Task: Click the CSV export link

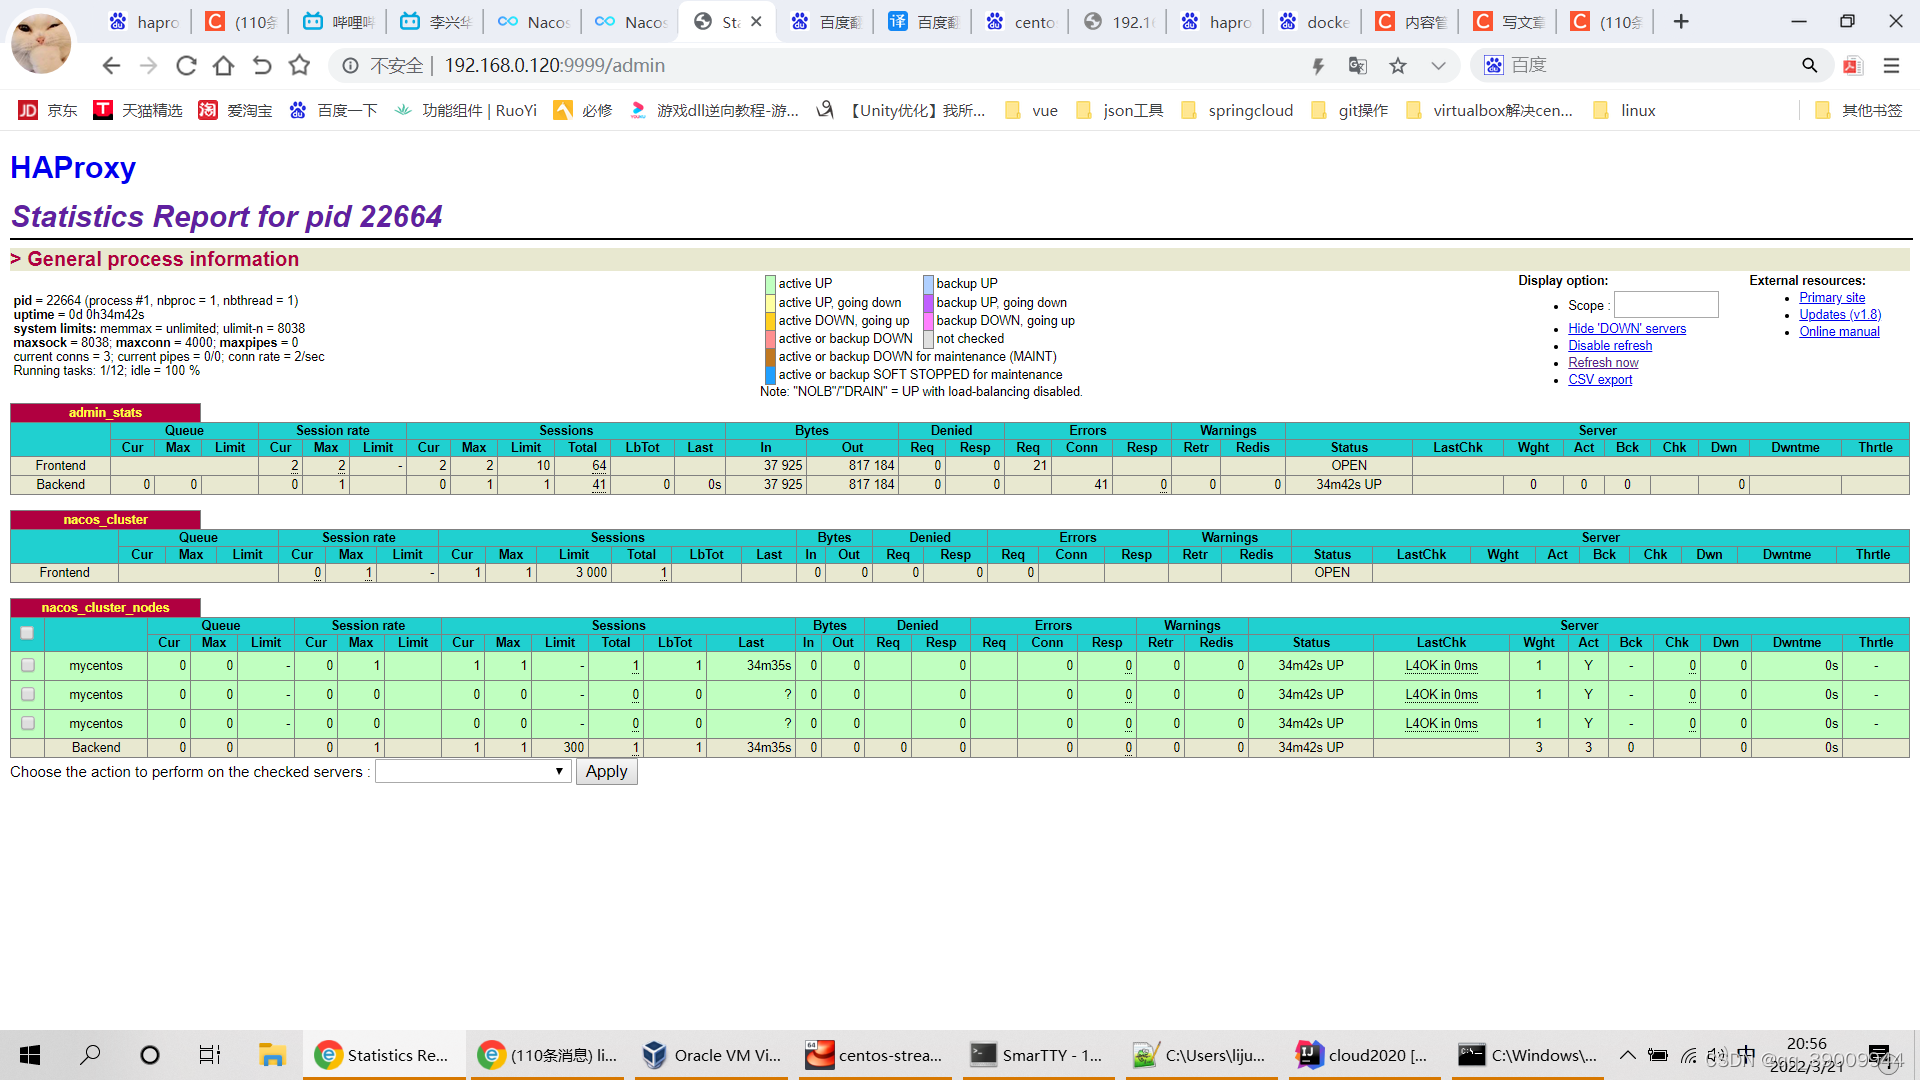Action: [1599, 380]
